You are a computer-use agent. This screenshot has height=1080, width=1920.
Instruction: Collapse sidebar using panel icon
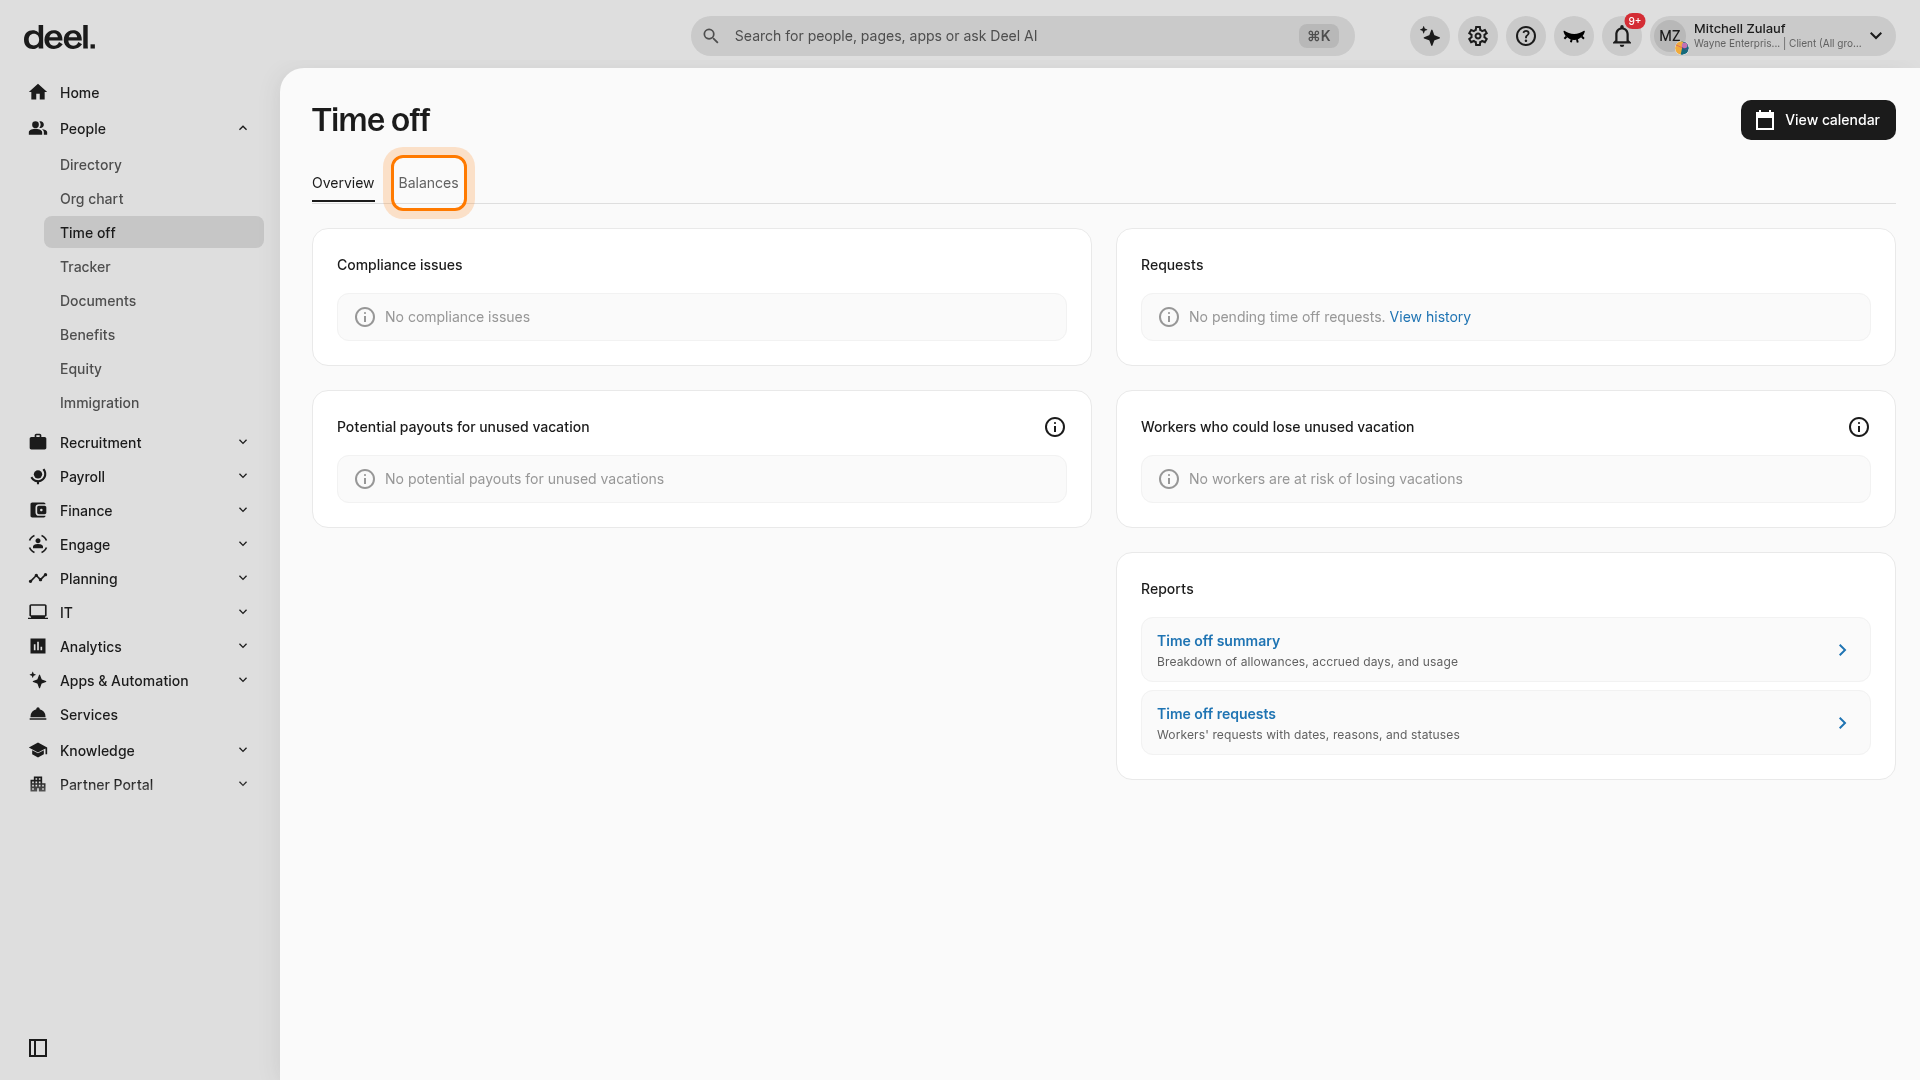(x=38, y=1048)
